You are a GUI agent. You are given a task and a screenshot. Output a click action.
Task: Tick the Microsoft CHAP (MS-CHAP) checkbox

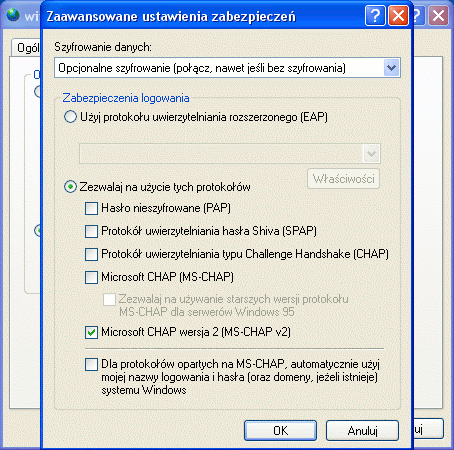[91, 277]
